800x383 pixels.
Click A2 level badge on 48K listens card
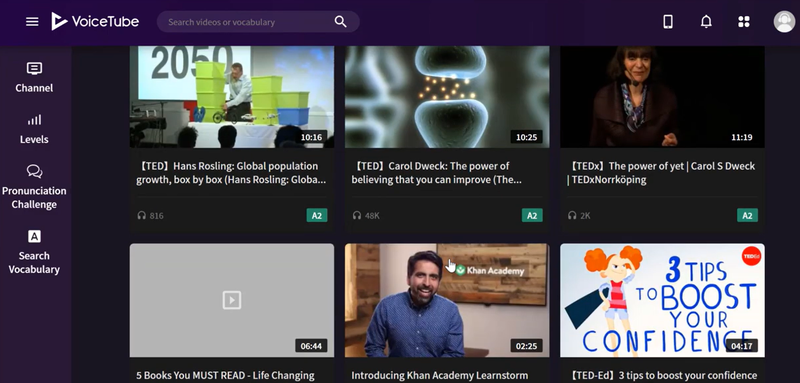click(x=532, y=215)
